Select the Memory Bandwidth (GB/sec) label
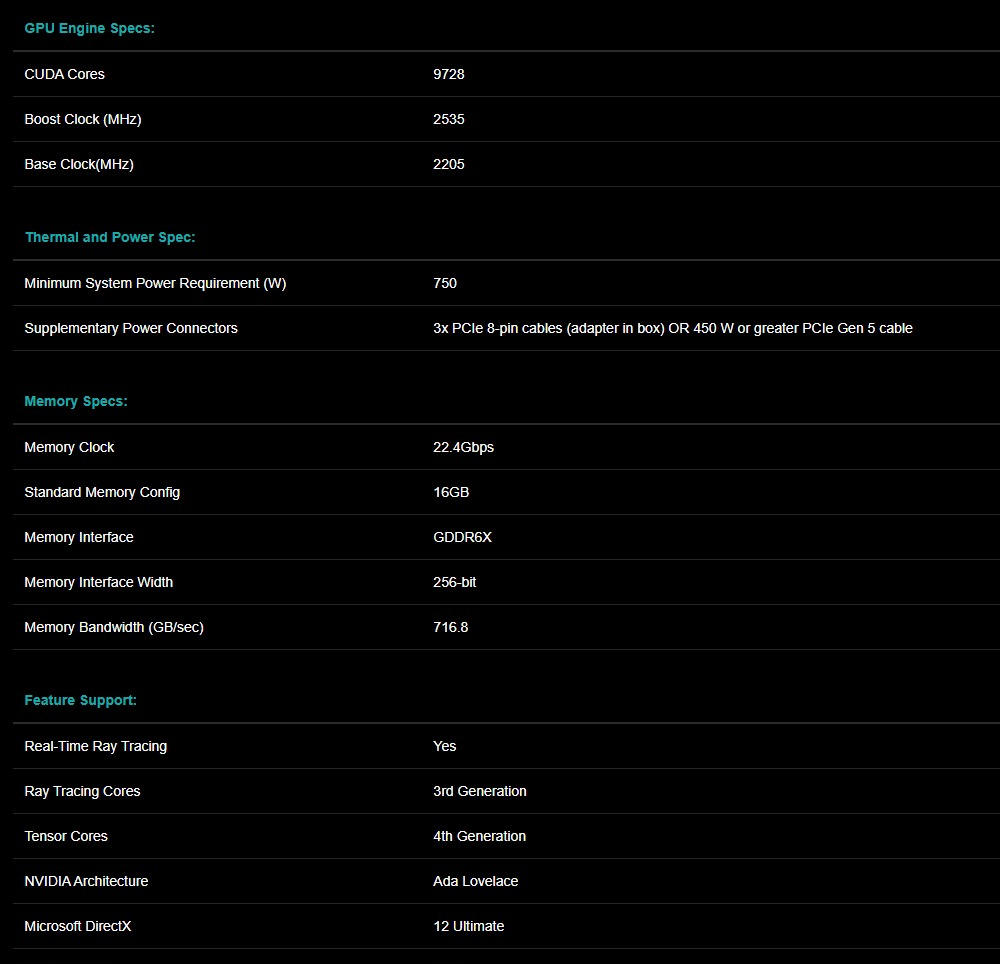The height and width of the screenshot is (964, 1000). (x=113, y=627)
